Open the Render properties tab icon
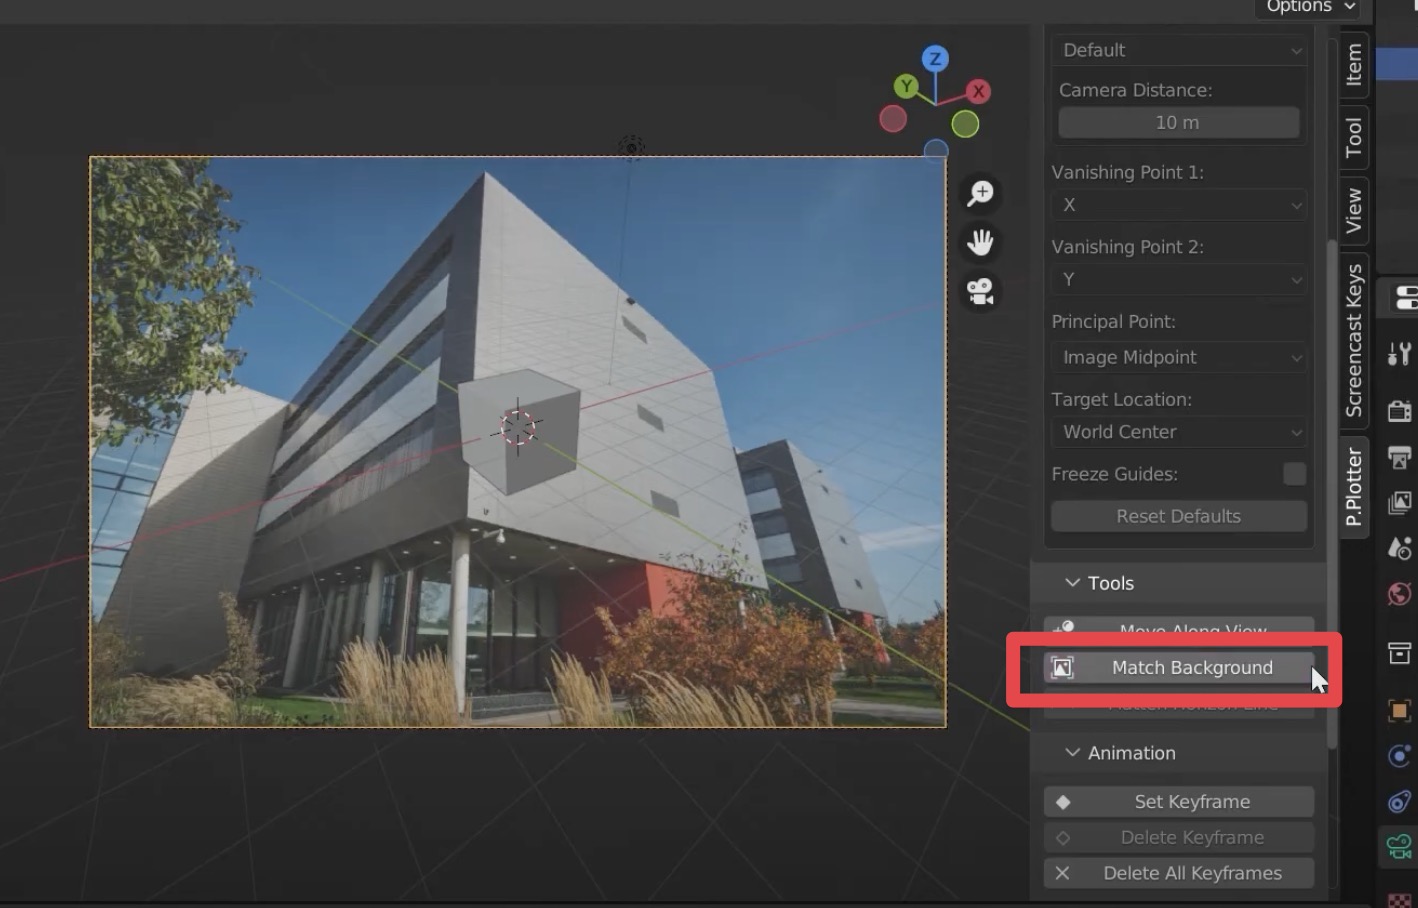Screen dimensions: 1418x908 point(1399,411)
